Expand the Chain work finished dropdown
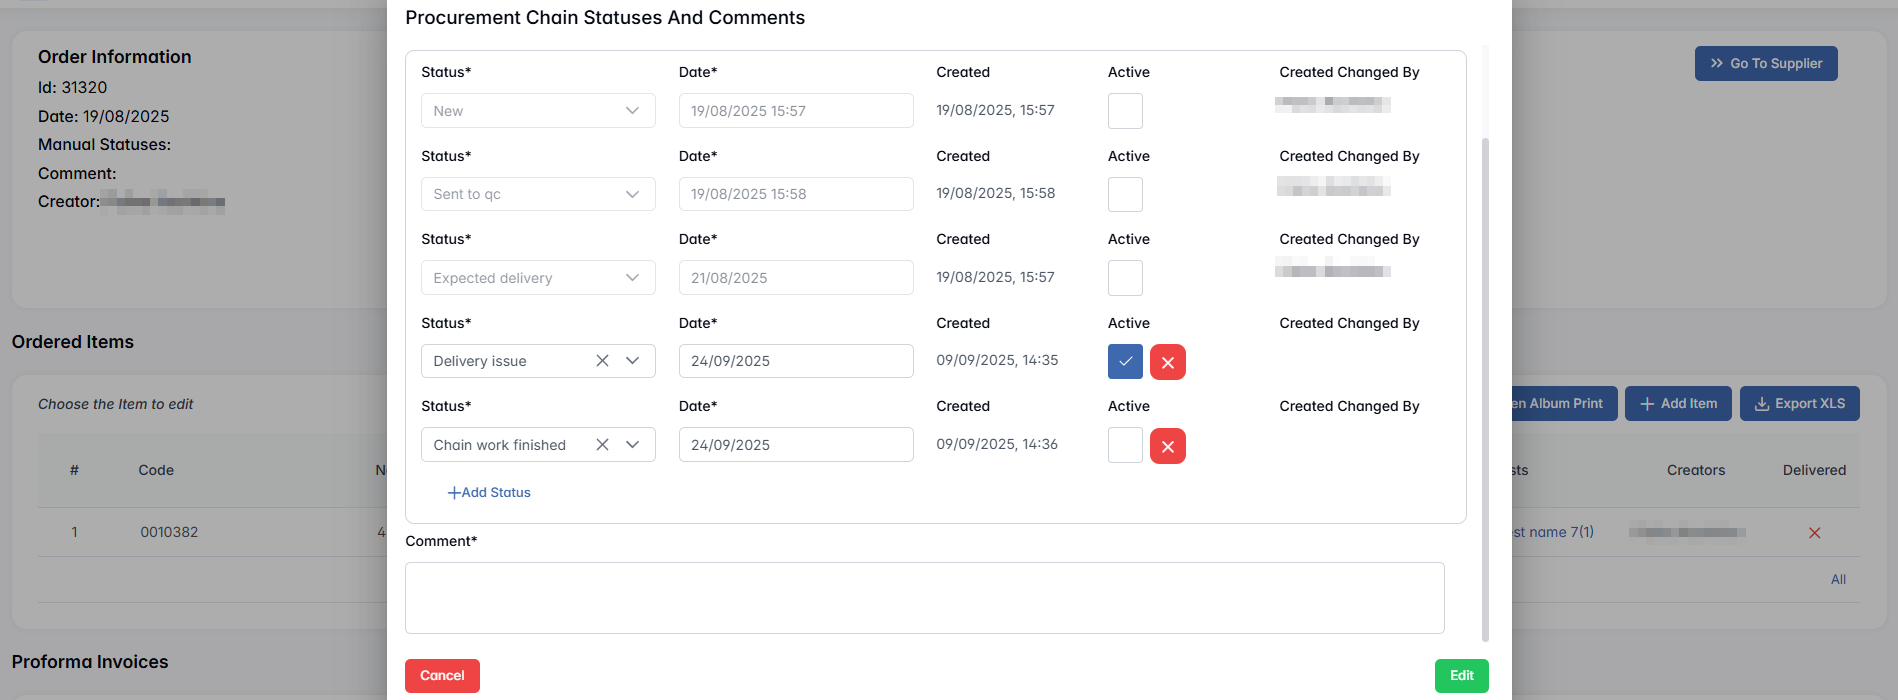The image size is (1898, 700). [632, 445]
